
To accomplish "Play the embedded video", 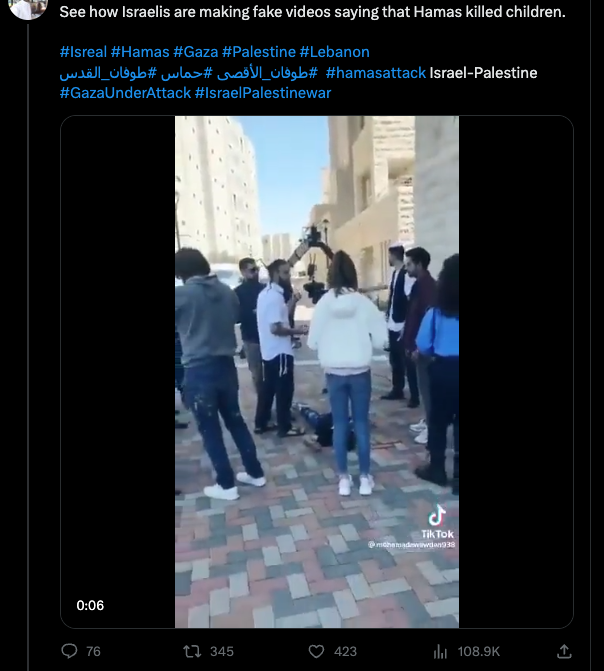I will tap(317, 371).
